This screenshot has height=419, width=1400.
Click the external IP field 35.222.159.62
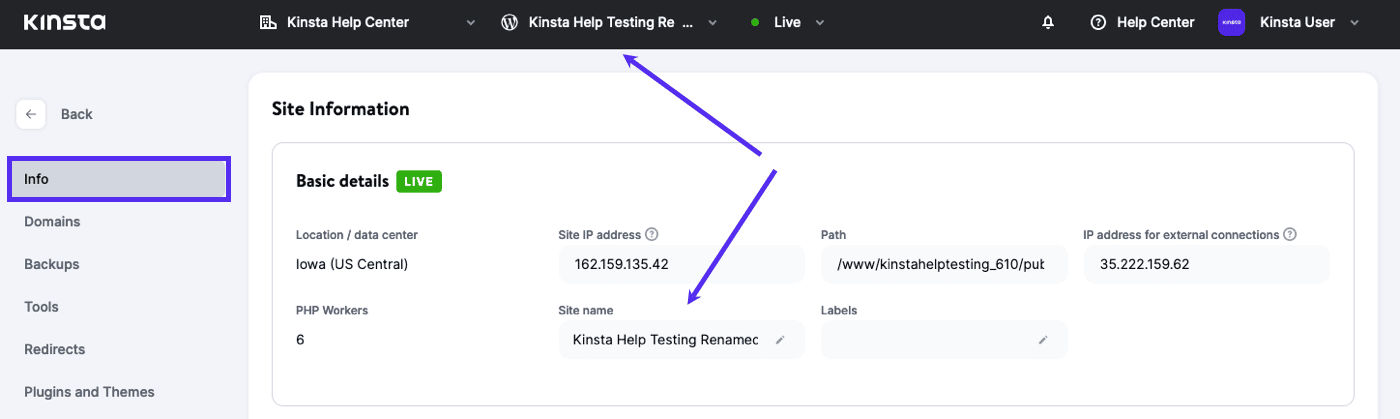(x=1206, y=264)
